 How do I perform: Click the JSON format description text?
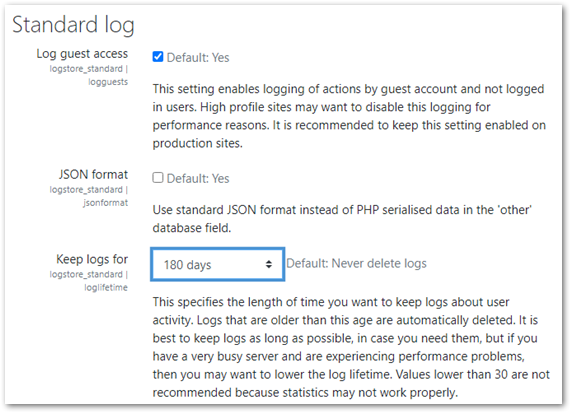342,219
